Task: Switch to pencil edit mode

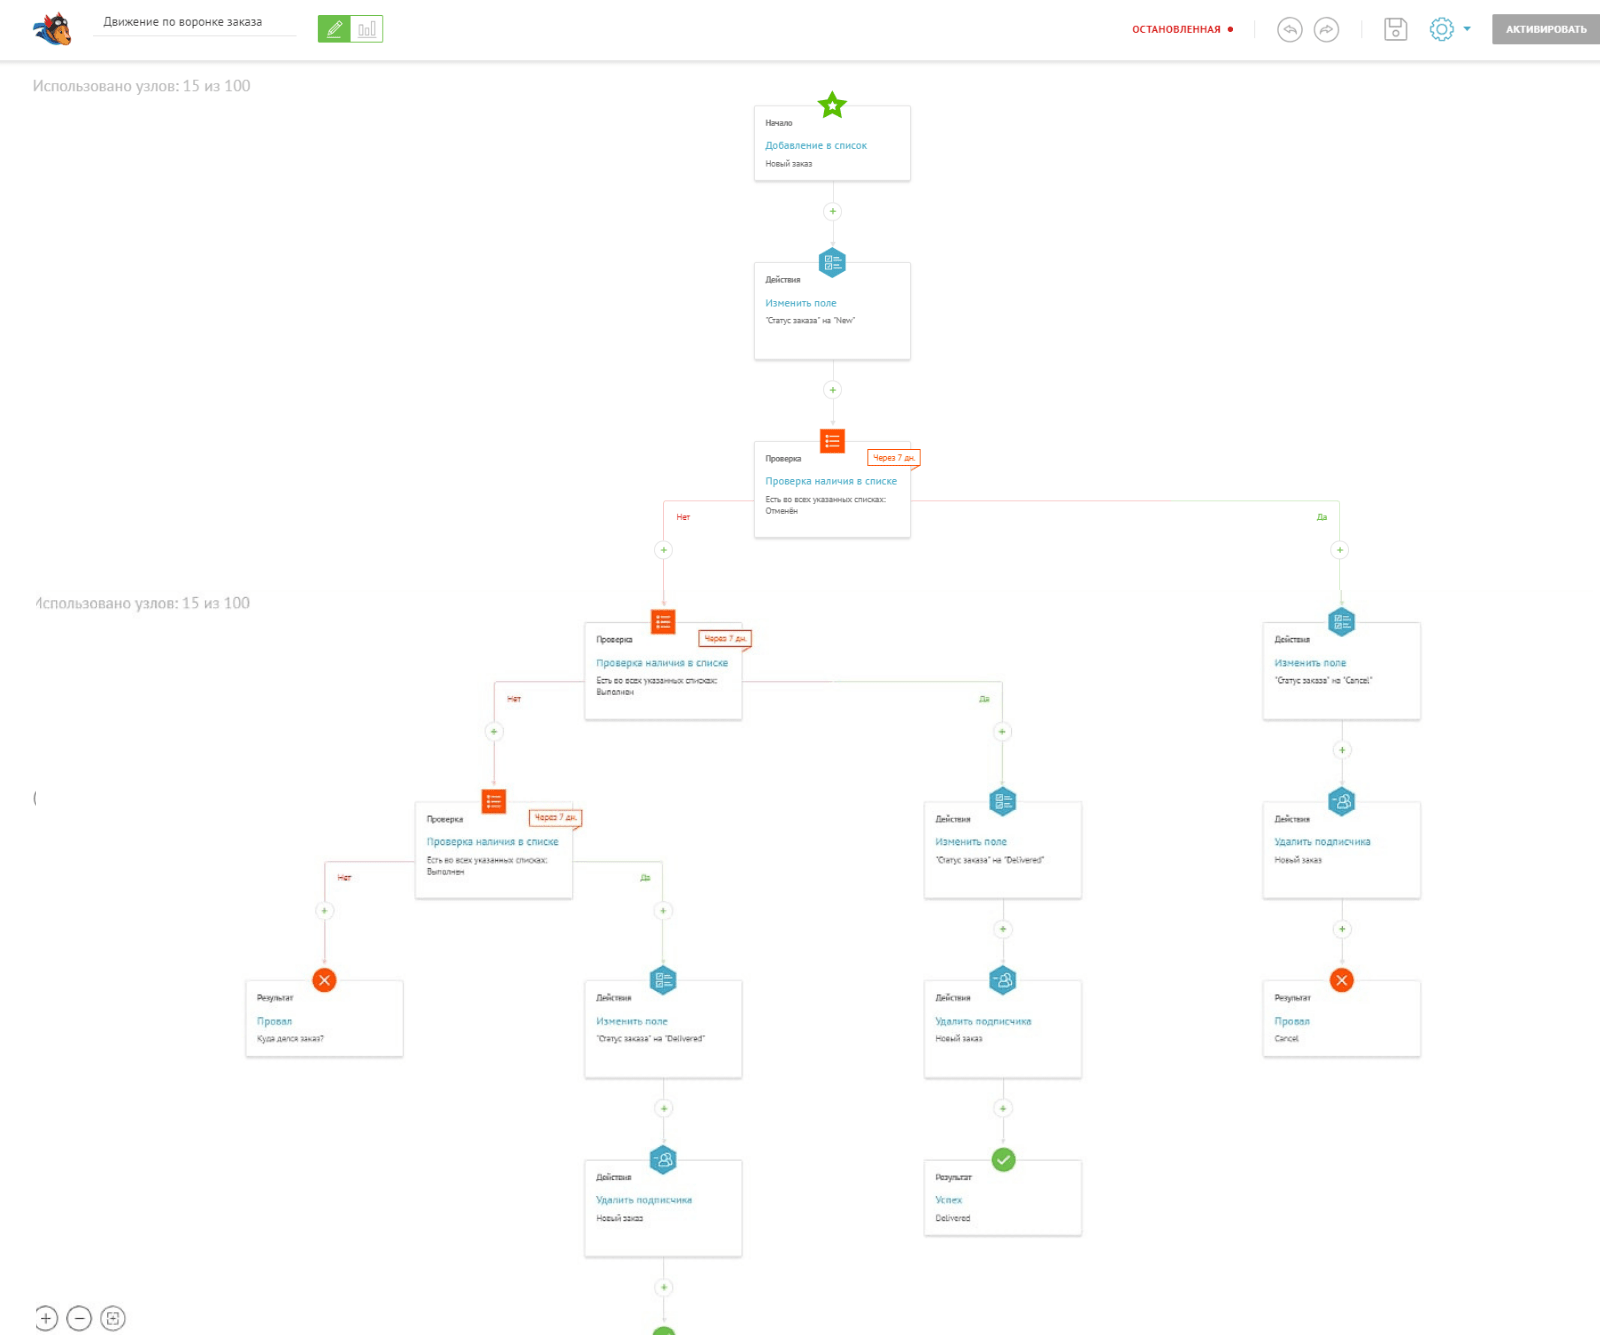Action: [334, 29]
